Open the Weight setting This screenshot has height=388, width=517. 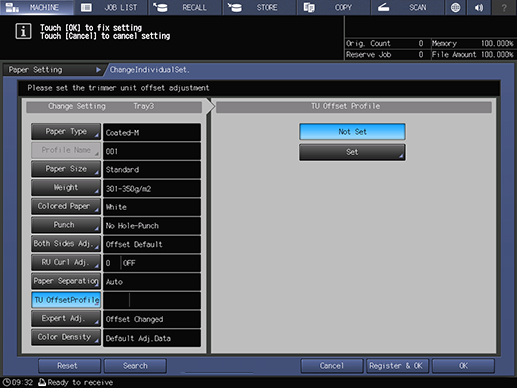66,188
